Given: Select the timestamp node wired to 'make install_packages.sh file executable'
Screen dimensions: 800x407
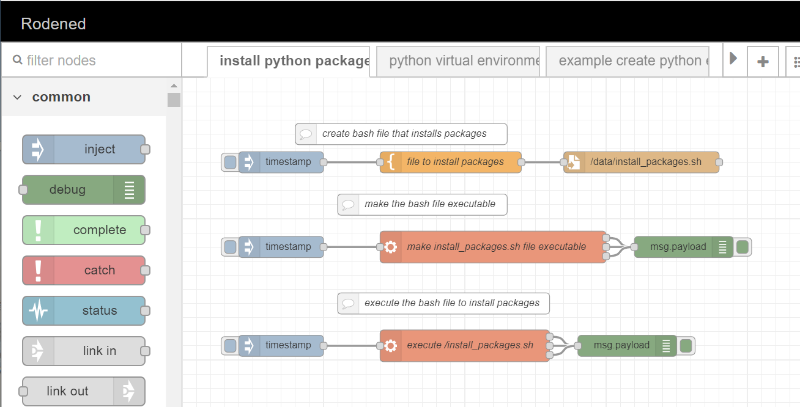Looking at the screenshot, I should (x=281, y=247).
